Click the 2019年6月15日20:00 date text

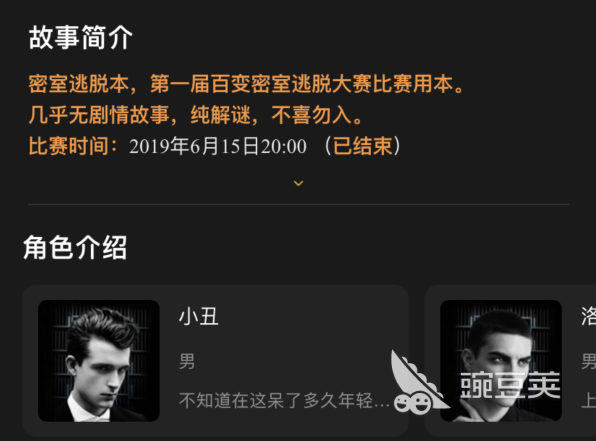point(218,146)
